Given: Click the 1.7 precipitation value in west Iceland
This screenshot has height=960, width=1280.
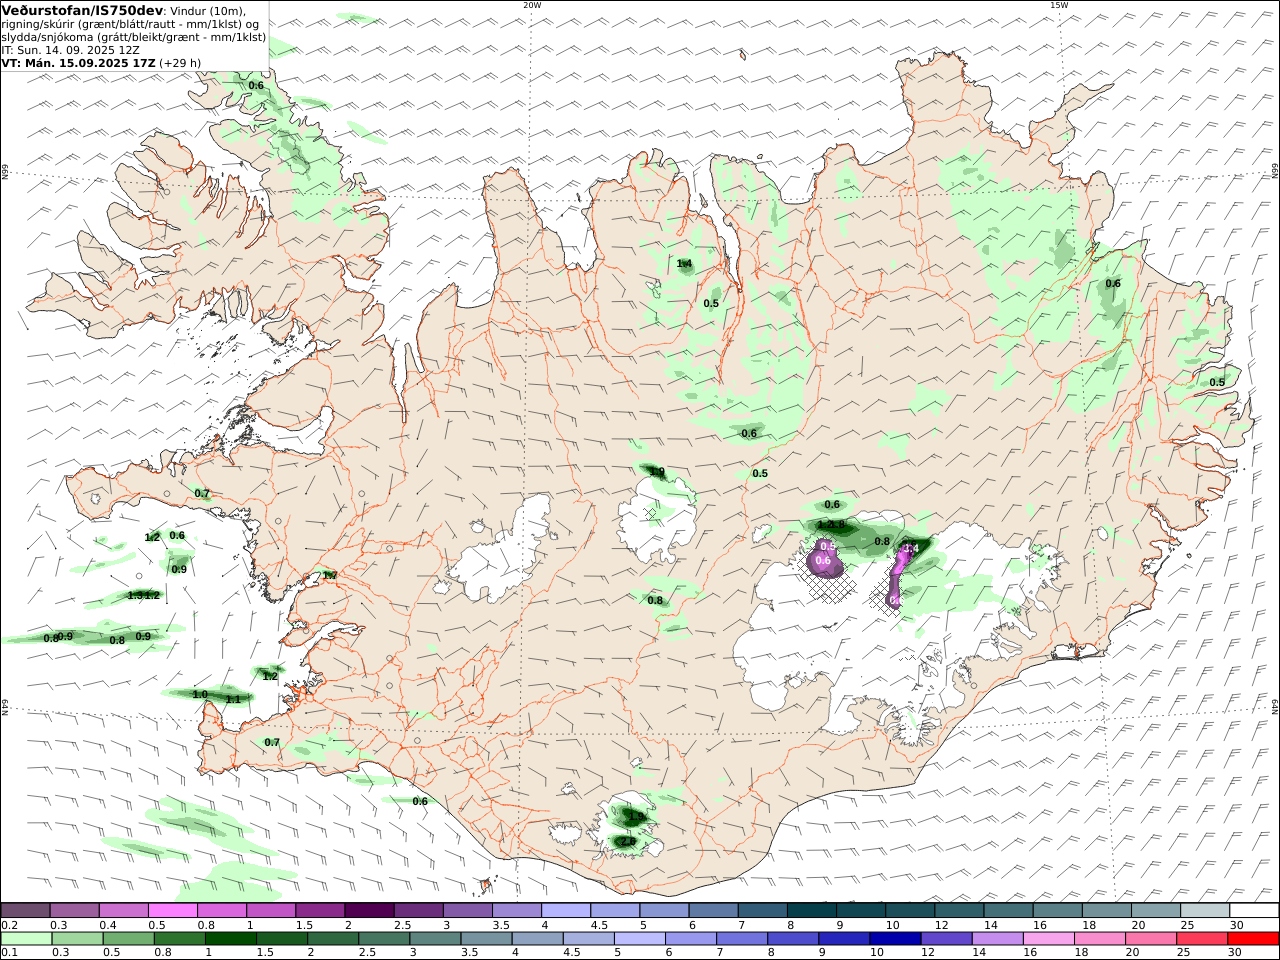Looking at the screenshot, I should pyautogui.click(x=329, y=575).
